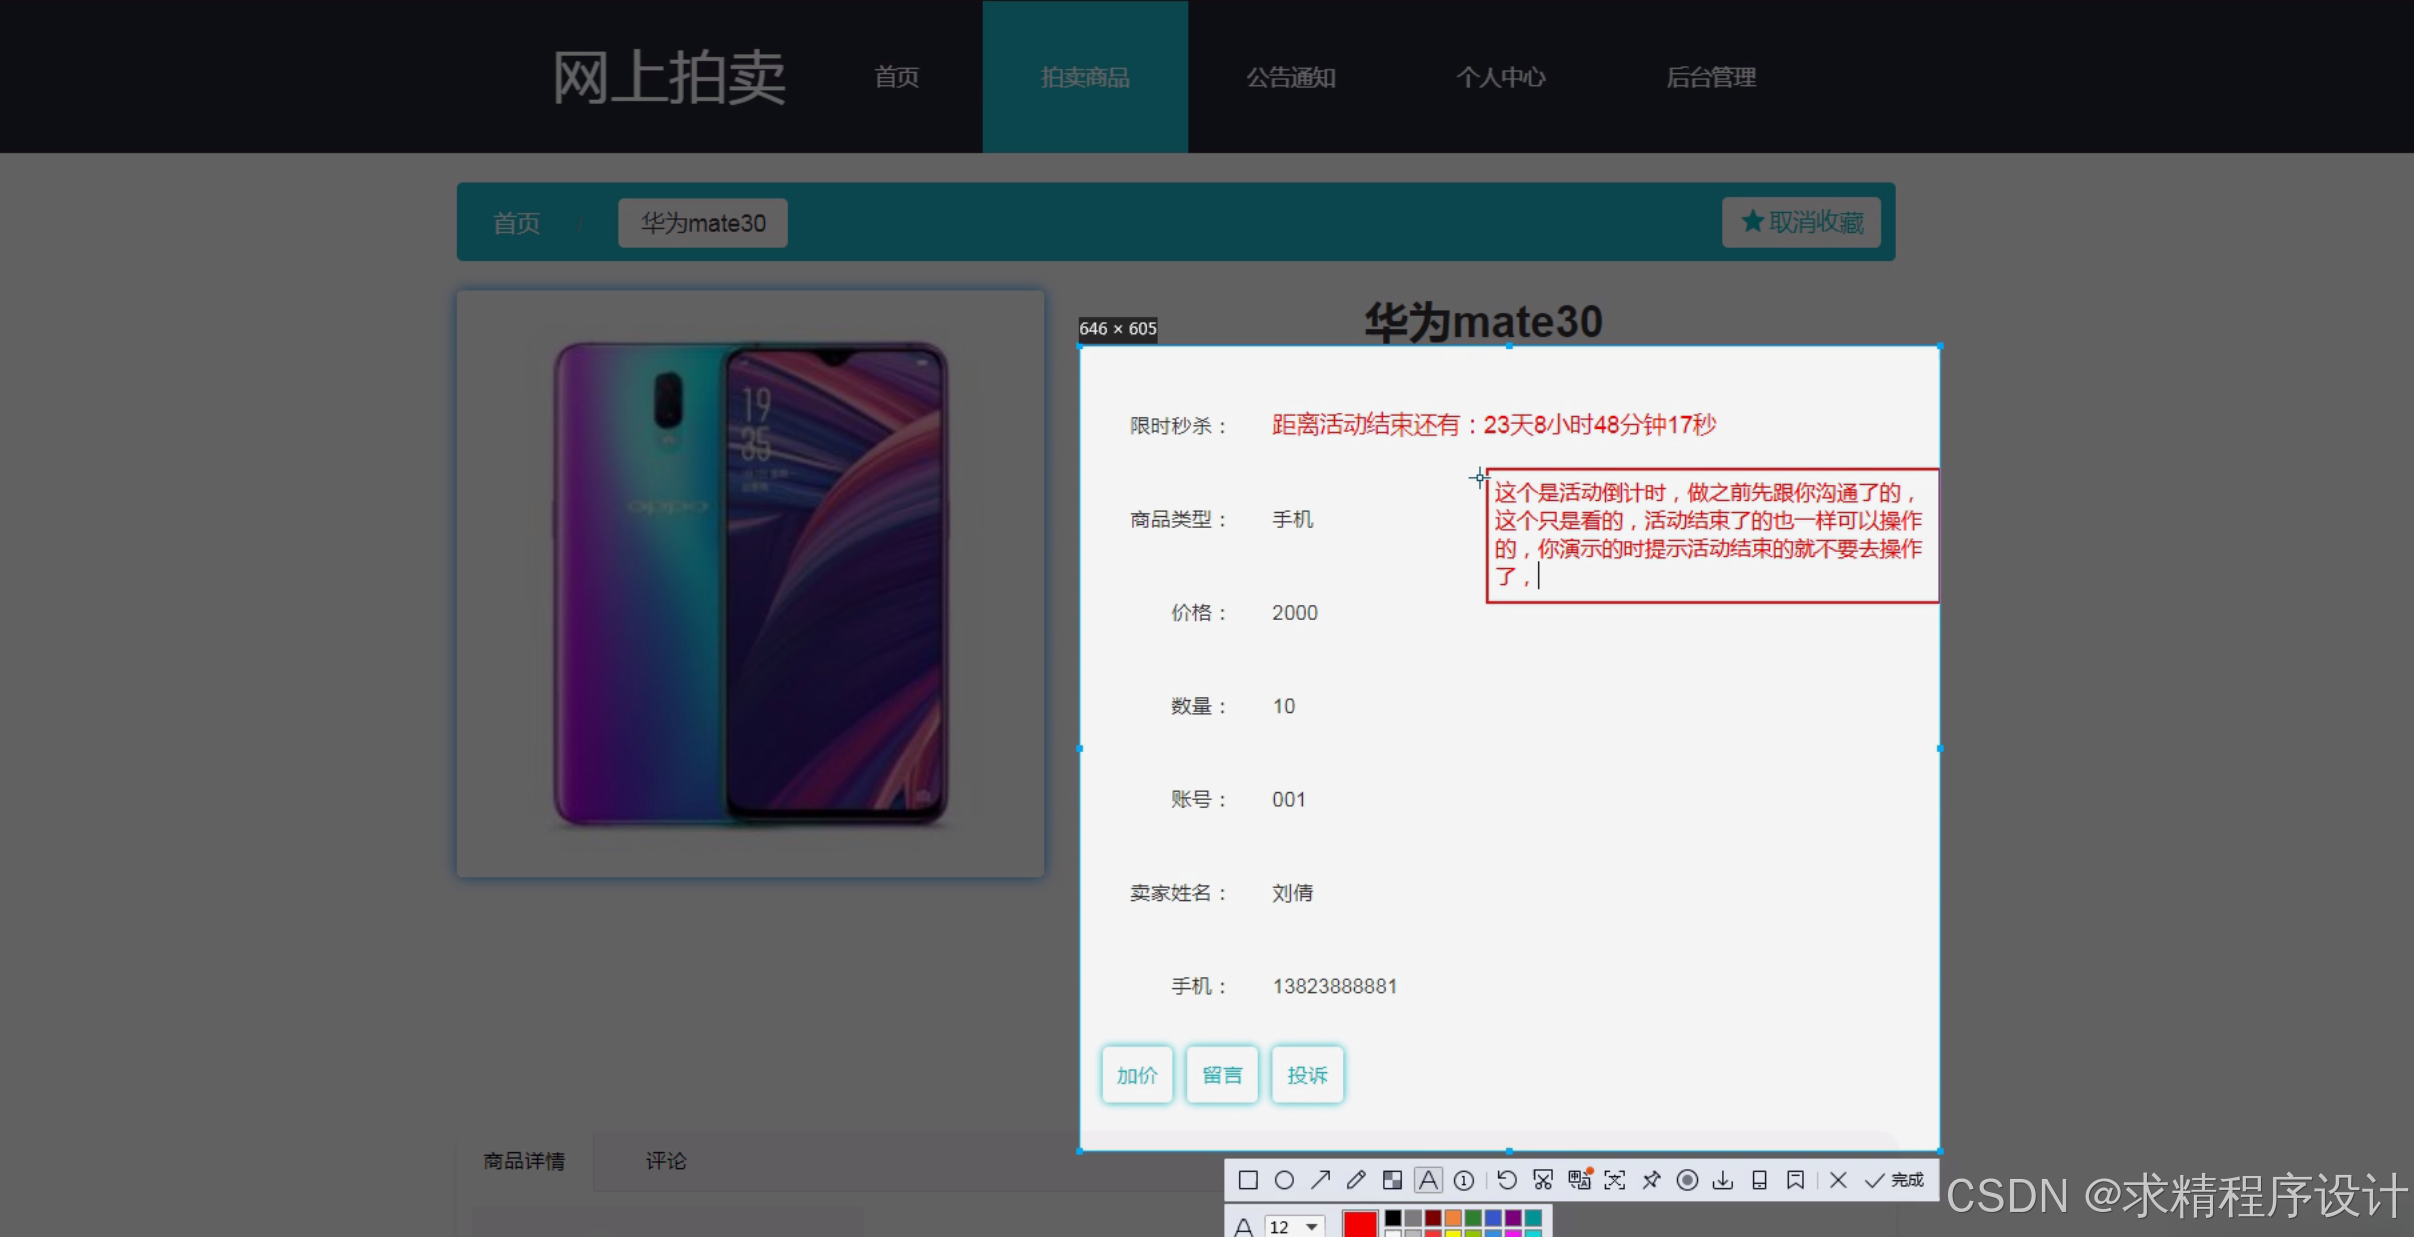The image size is (2414, 1237).
Task: Select the arrow drawing tool
Action: pyautogui.click(x=1320, y=1180)
